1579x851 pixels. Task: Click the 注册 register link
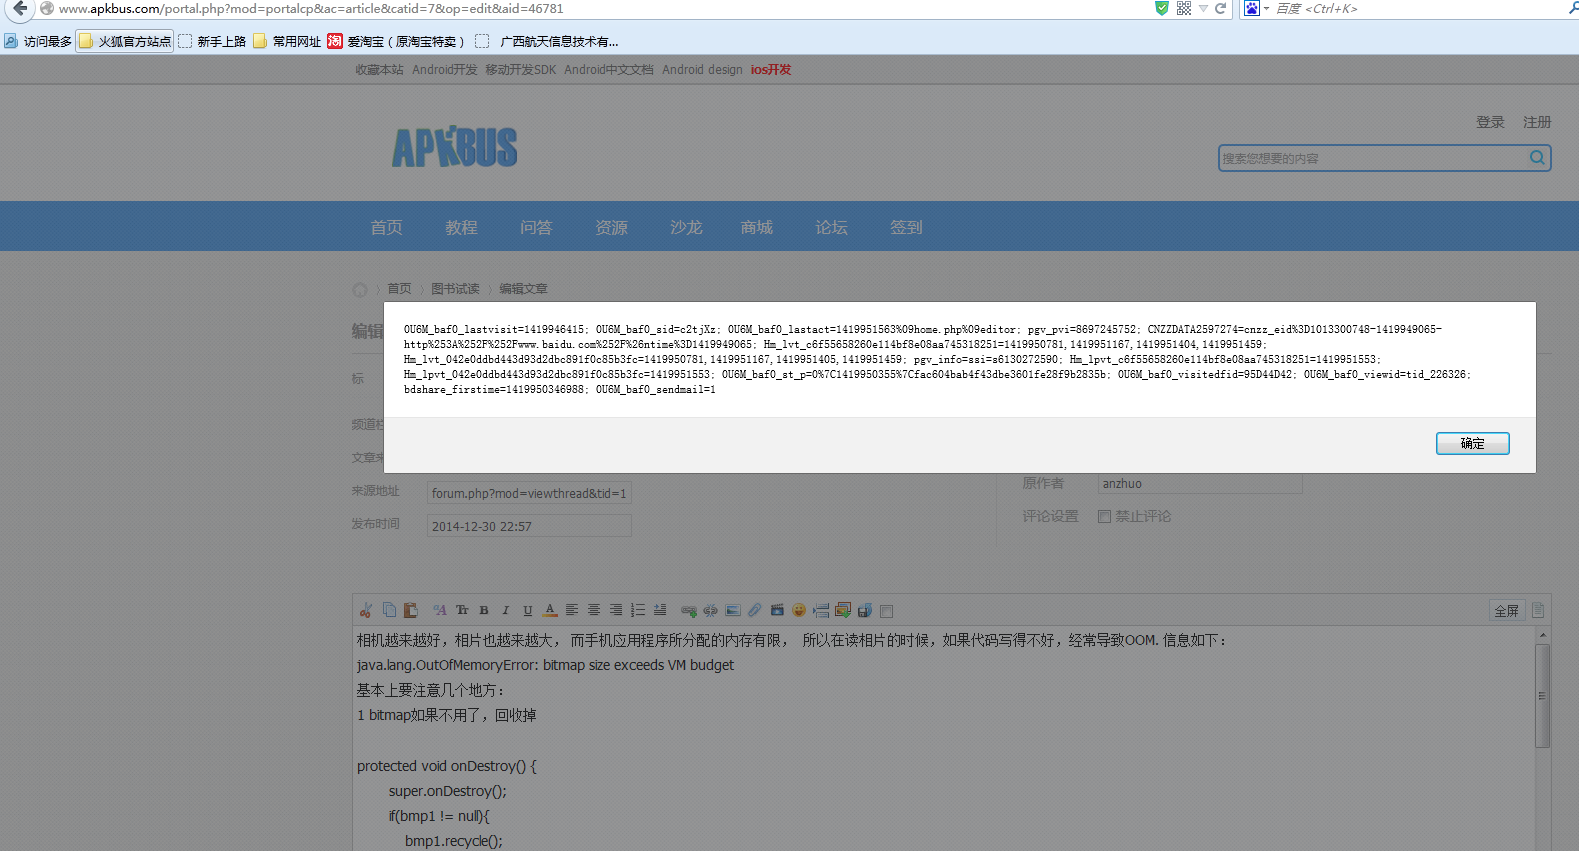[x=1537, y=122]
